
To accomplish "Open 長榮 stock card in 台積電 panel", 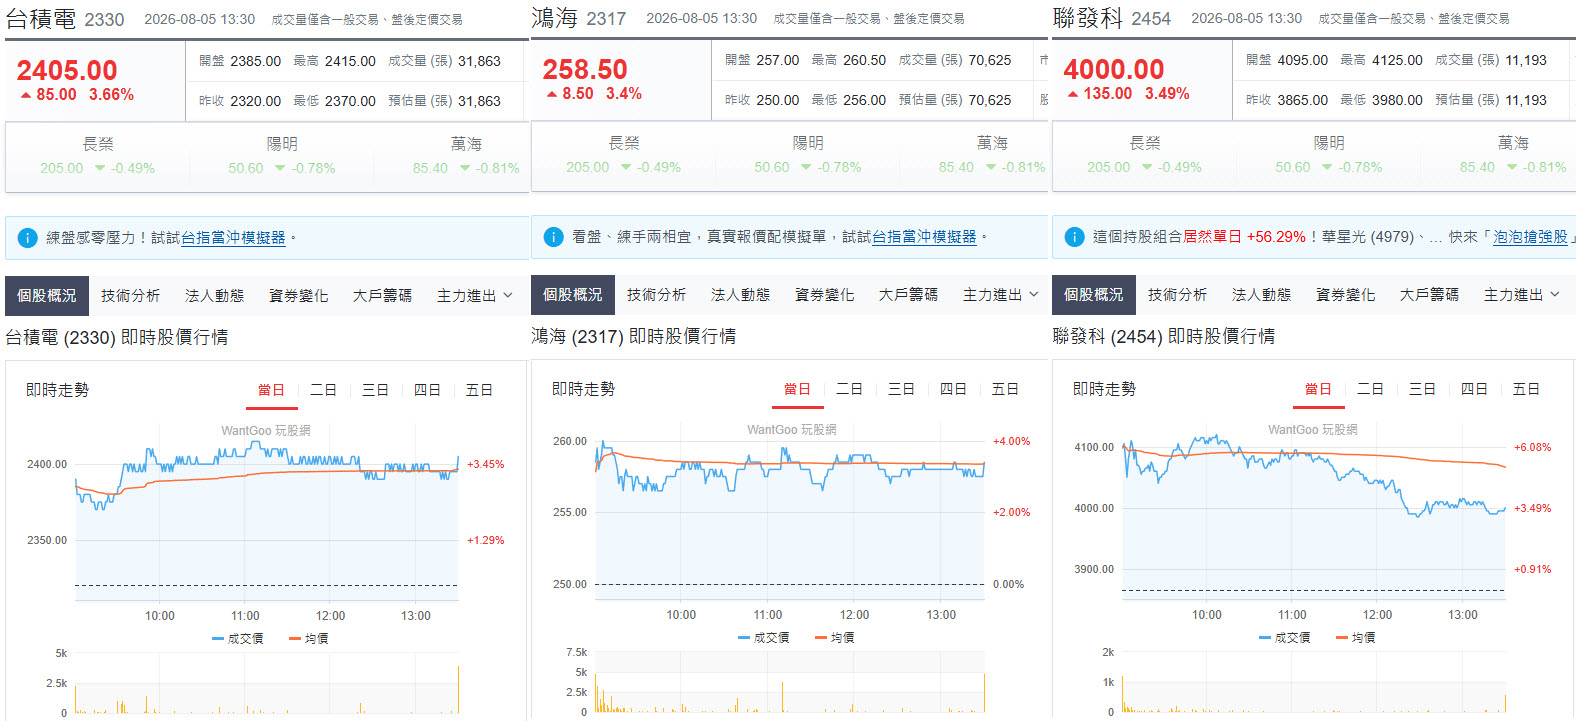I will 98,156.
